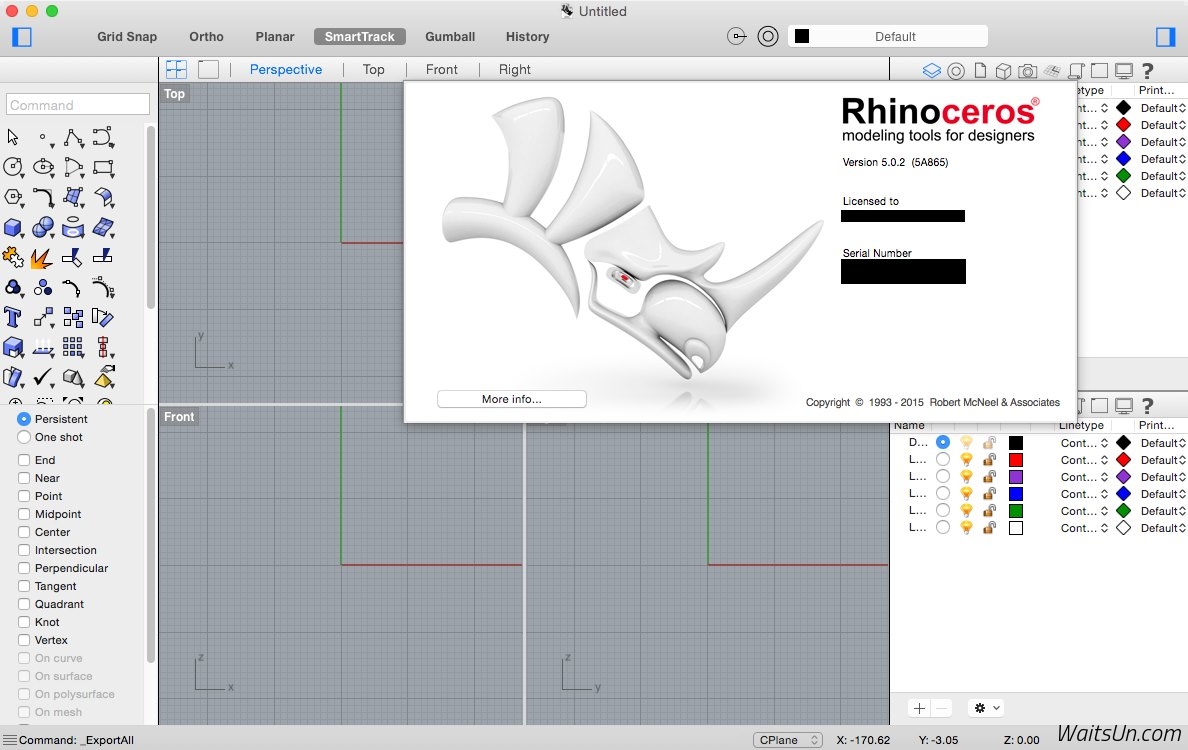
Task: Select the Circle tool
Action: pyautogui.click(x=14, y=168)
